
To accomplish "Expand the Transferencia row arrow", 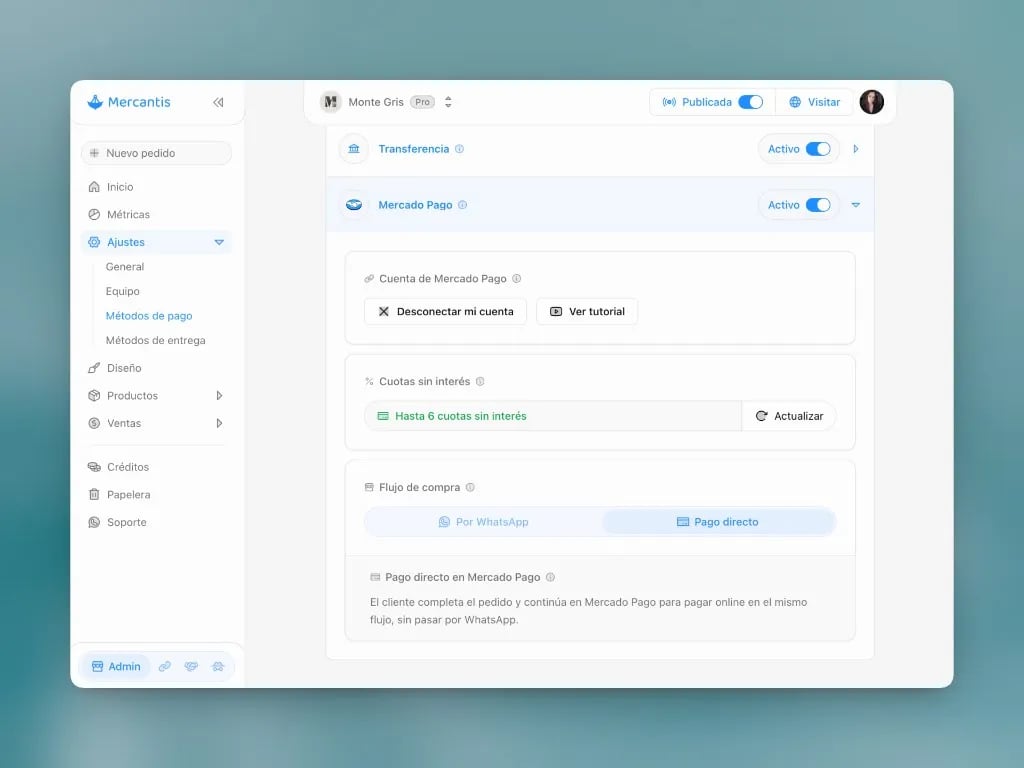I will pos(856,149).
